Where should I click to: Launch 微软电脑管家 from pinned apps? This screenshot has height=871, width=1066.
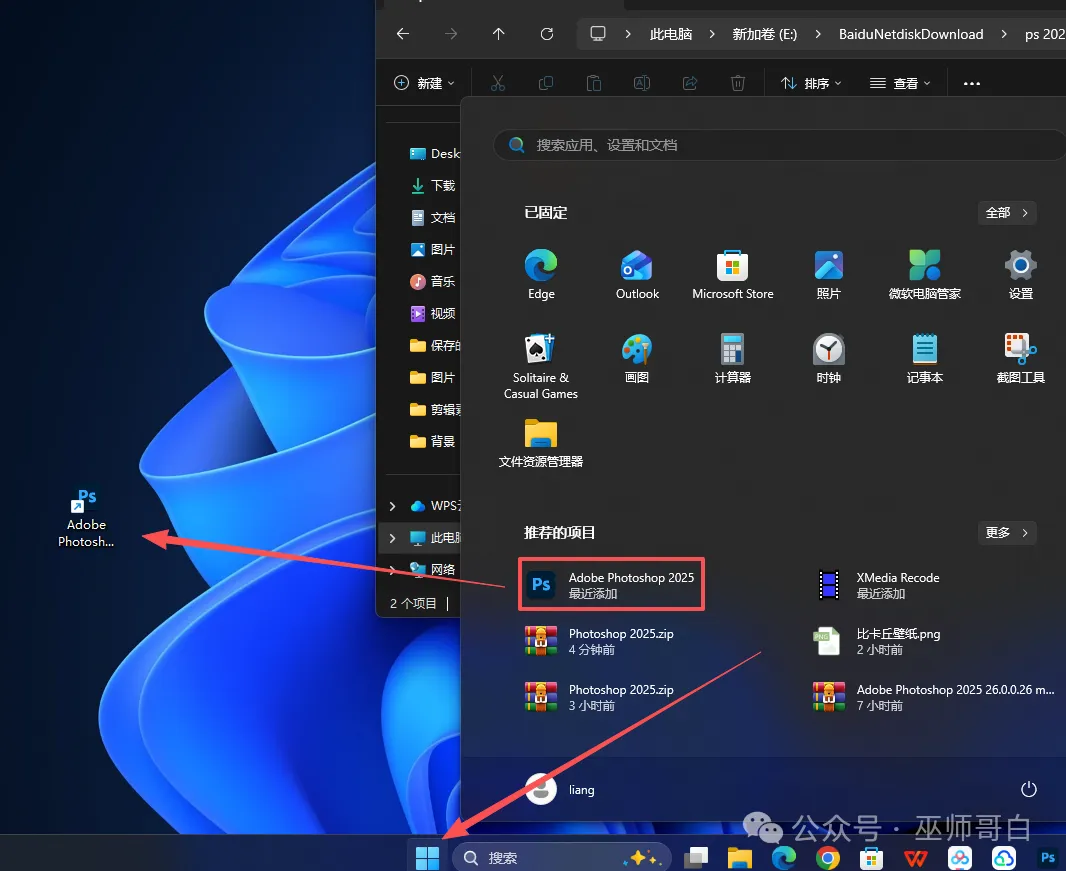coord(925,275)
